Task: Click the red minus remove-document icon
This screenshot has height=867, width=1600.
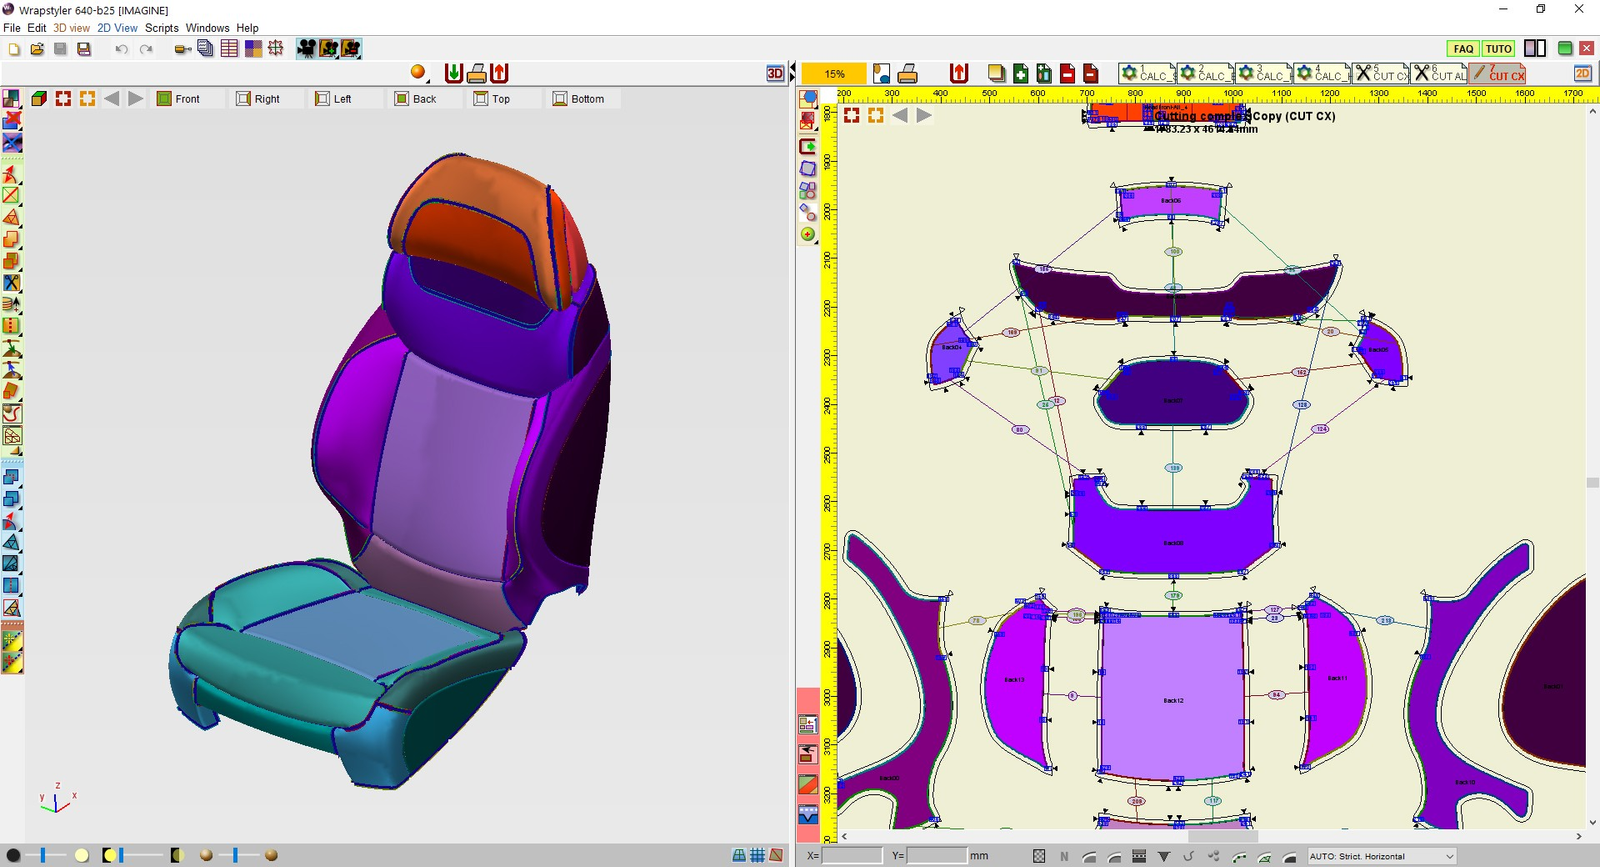Action: pyautogui.click(x=1067, y=74)
